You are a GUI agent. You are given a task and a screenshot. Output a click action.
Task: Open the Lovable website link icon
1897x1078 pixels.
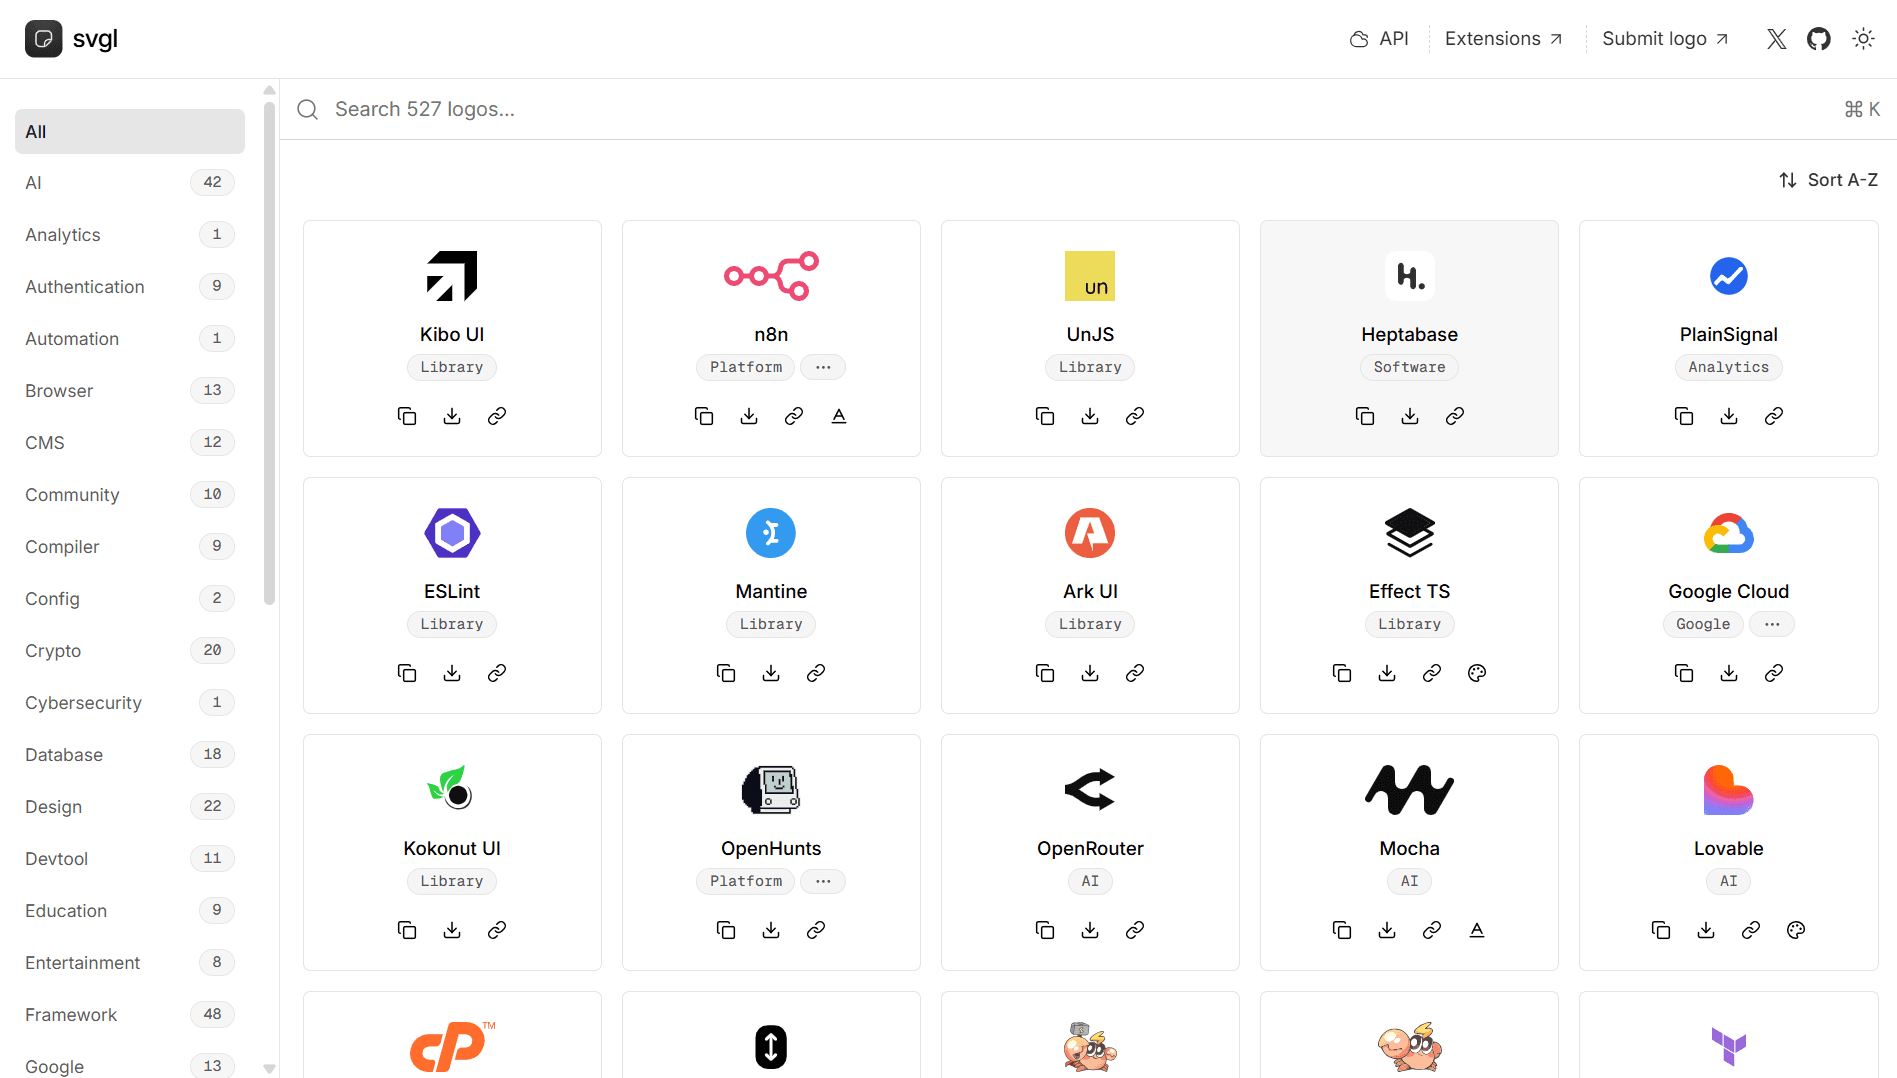[1751, 930]
